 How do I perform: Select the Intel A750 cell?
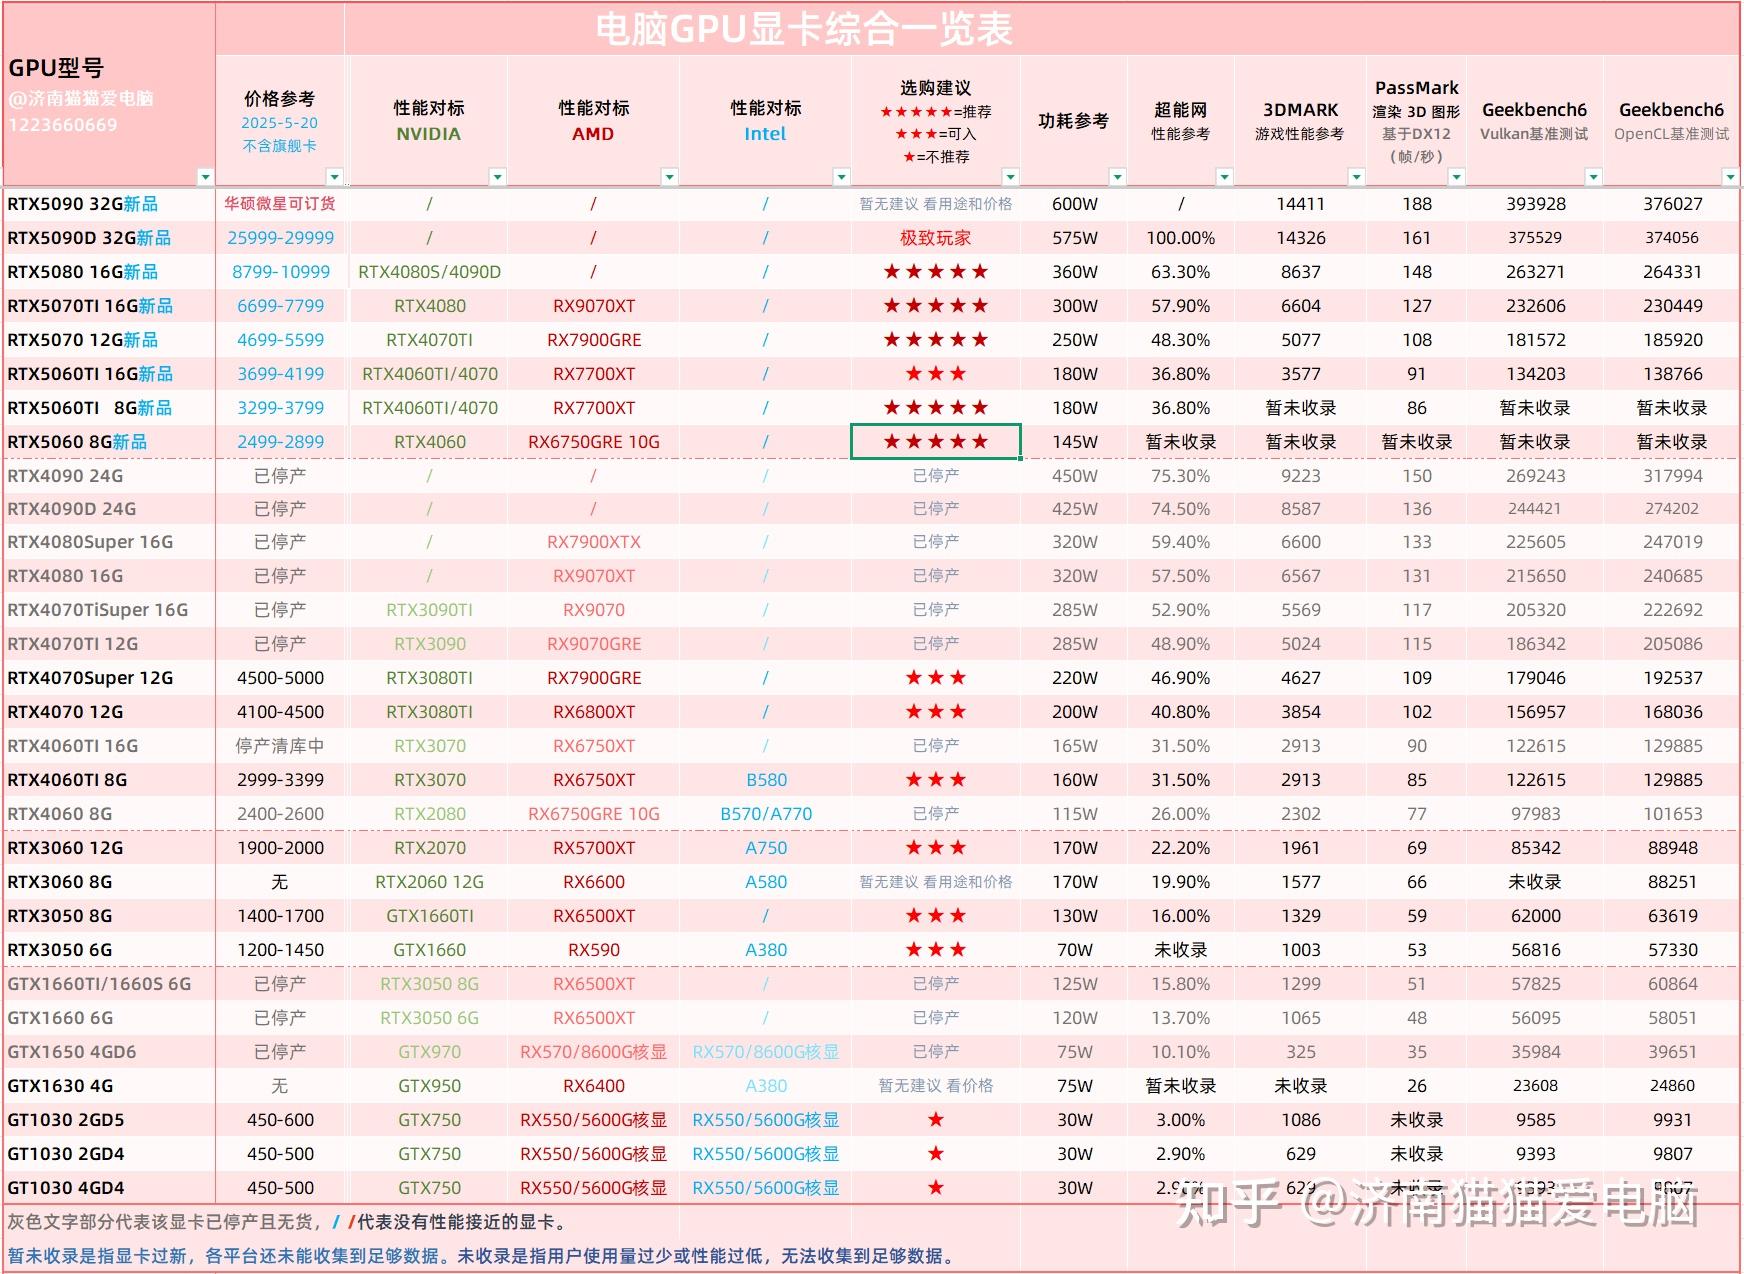pyautogui.click(x=766, y=848)
